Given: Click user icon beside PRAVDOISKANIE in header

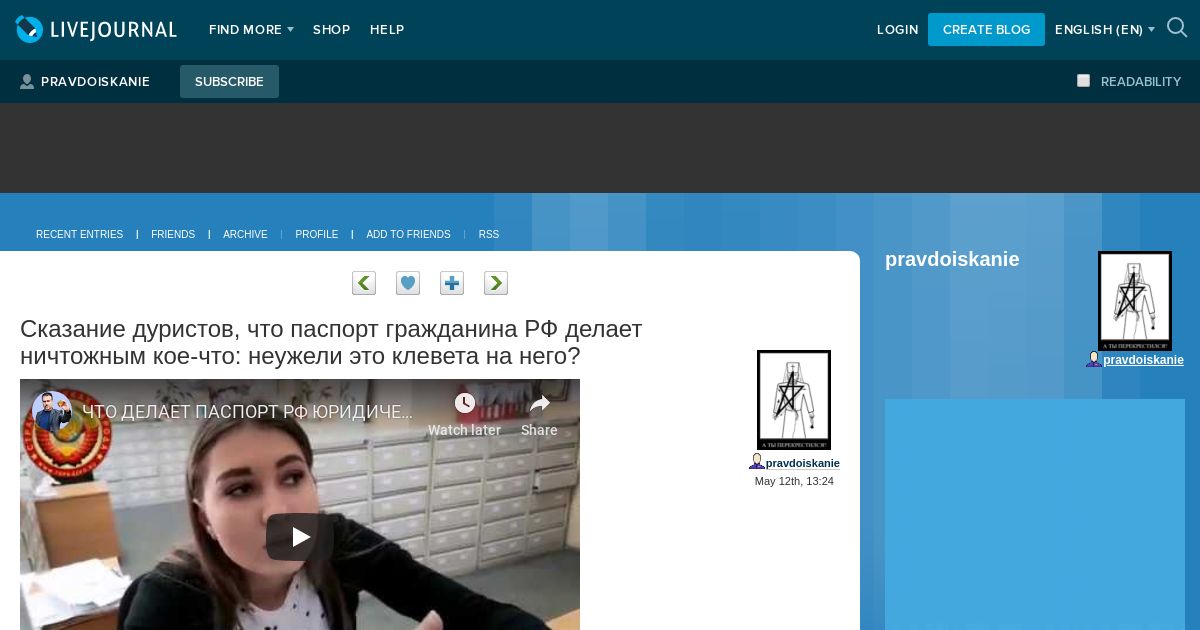Looking at the screenshot, I should tap(27, 82).
